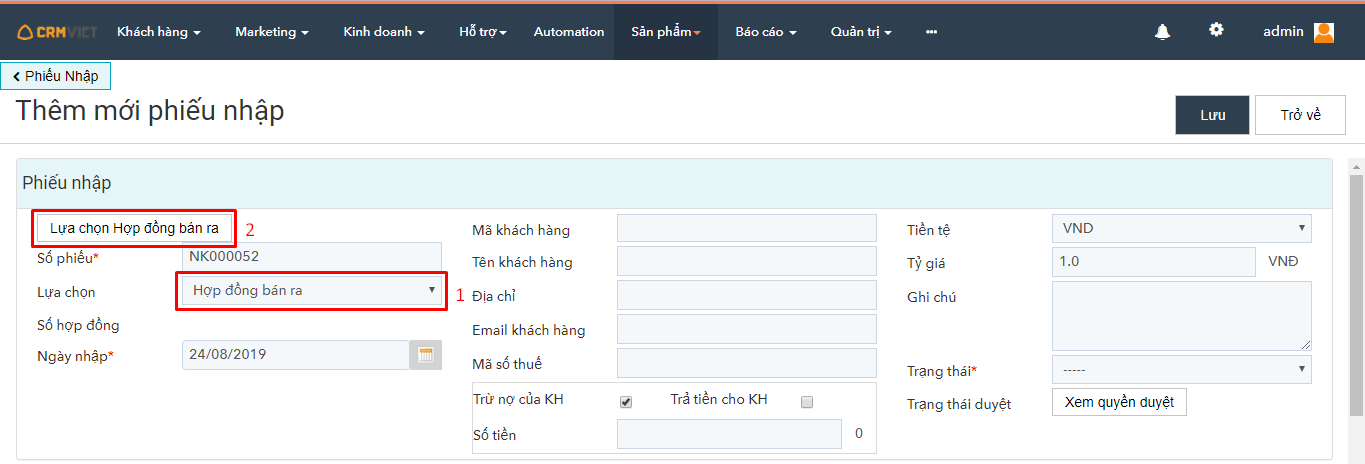Image resolution: width=1365 pixels, height=464 pixels.
Task: Expand the Hỗ trợ menu
Action: [483, 32]
